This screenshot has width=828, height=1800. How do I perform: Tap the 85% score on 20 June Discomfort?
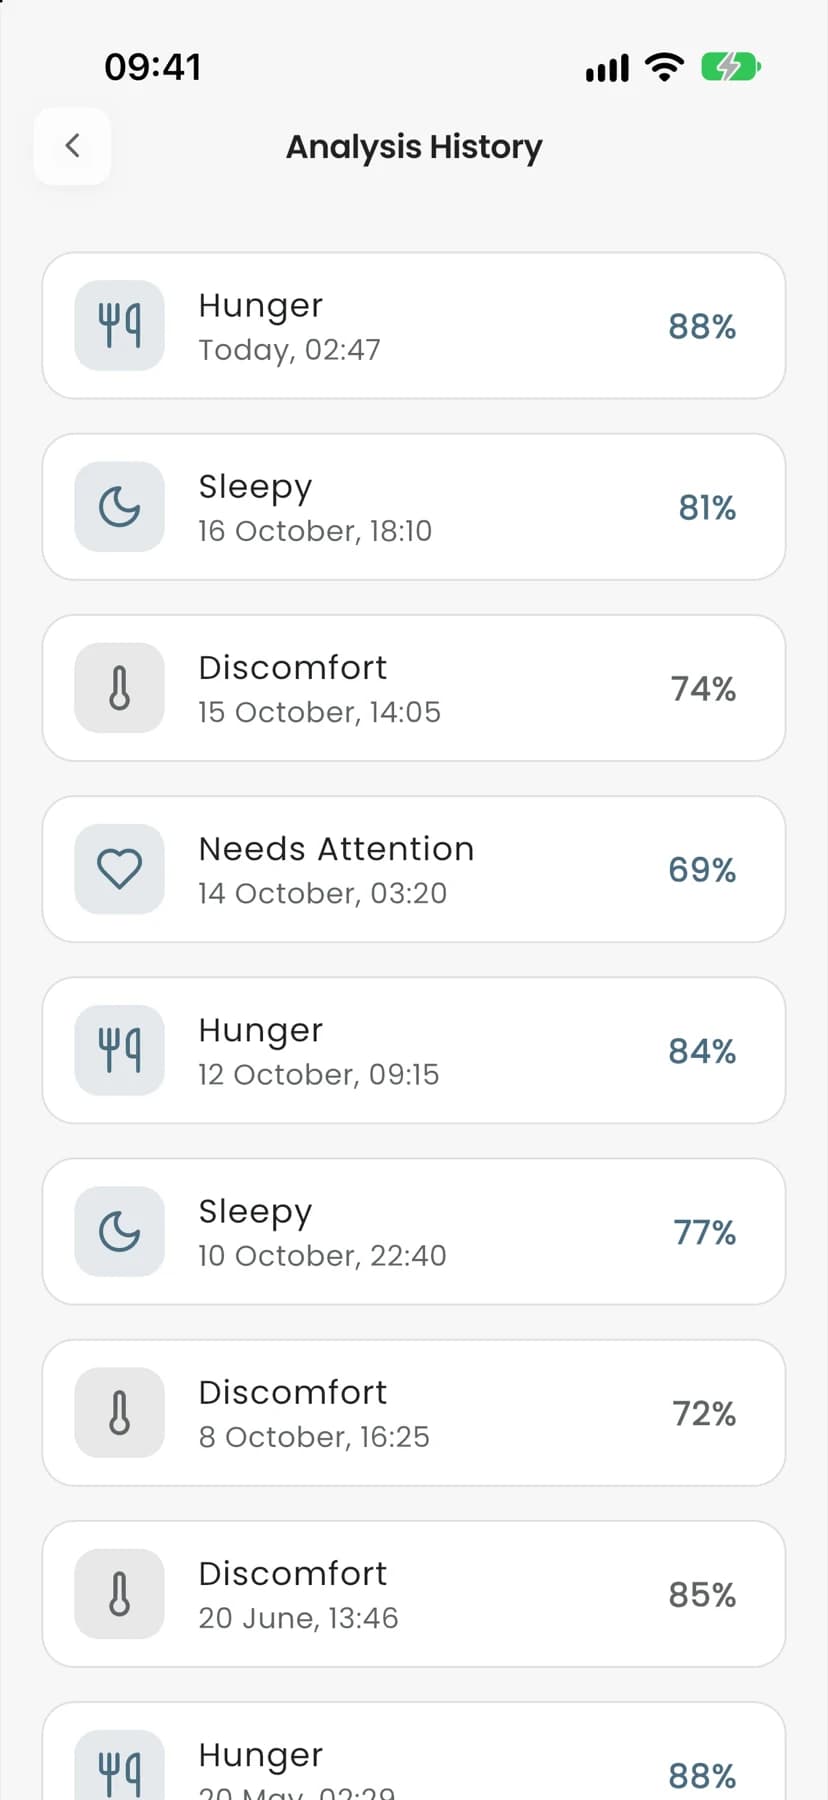[x=702, y=1594]
